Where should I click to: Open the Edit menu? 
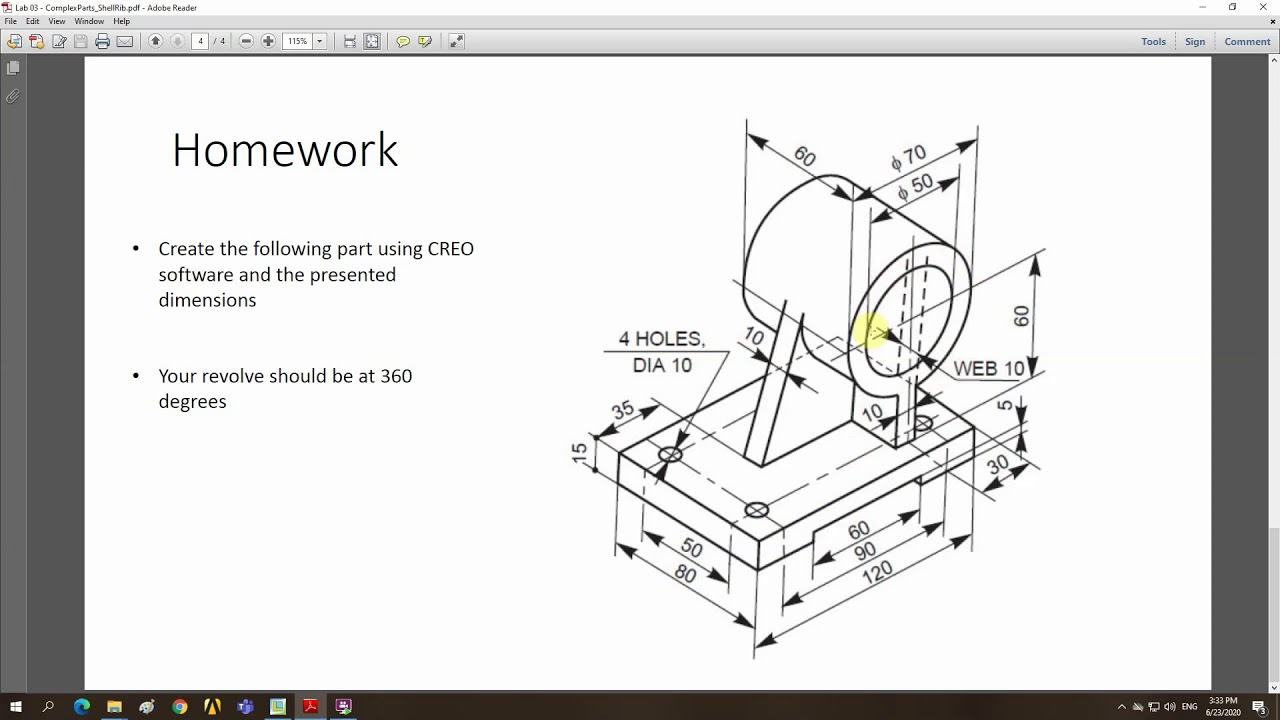coord(33,21)
